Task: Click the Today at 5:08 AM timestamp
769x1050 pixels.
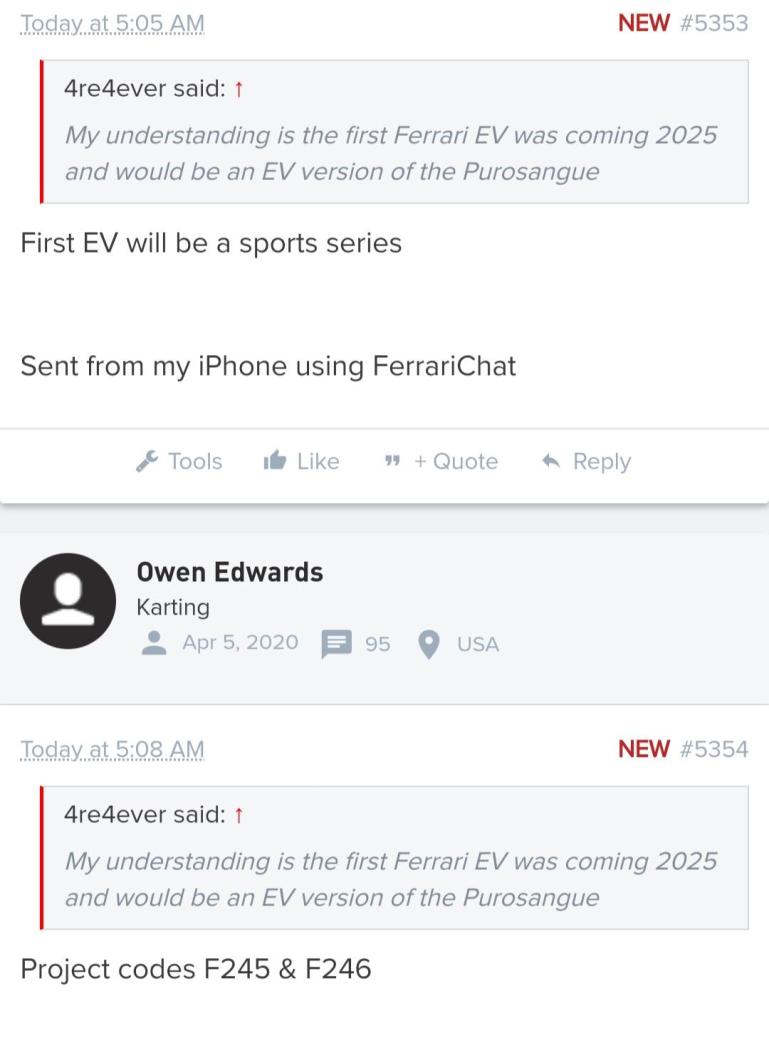Action: click(x=112, y=749)
